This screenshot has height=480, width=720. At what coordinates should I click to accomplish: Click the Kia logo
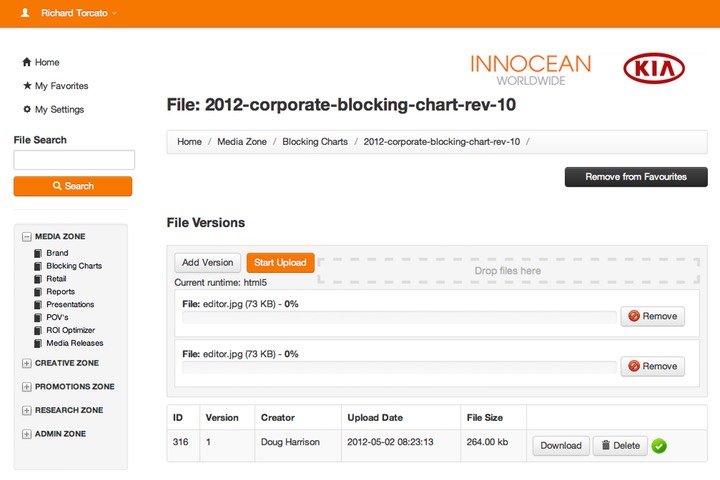(x=653, y=68)
